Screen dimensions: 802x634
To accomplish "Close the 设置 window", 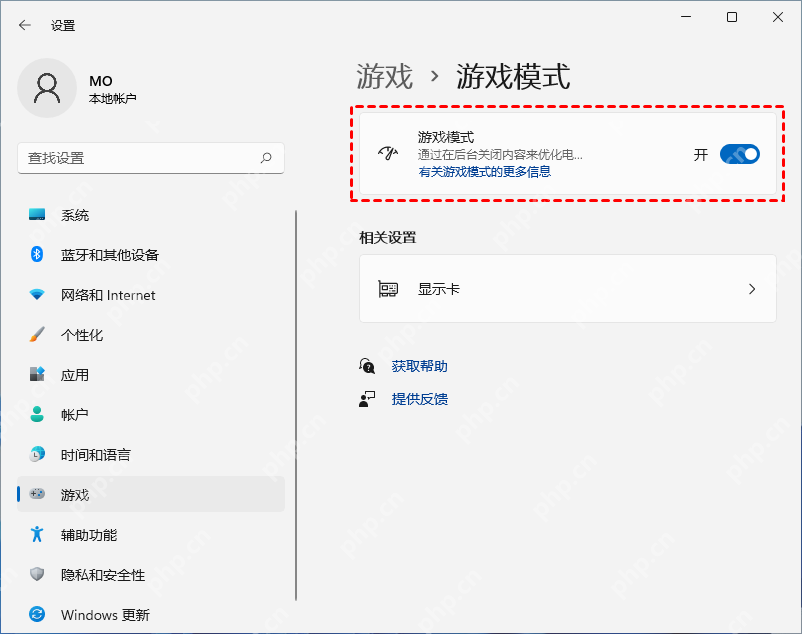I will 778,17.
